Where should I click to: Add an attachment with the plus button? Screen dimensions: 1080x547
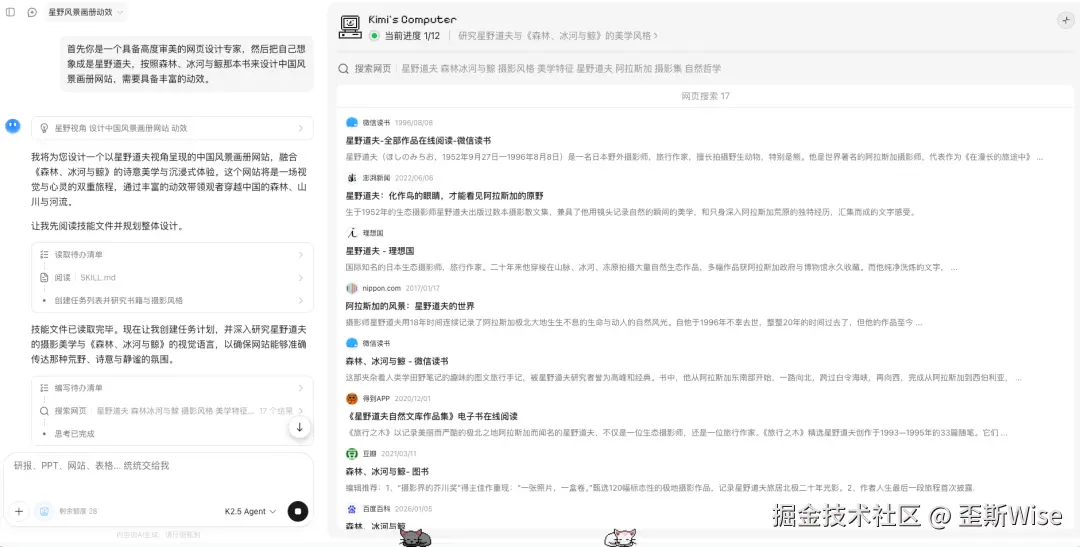[19, 511]
